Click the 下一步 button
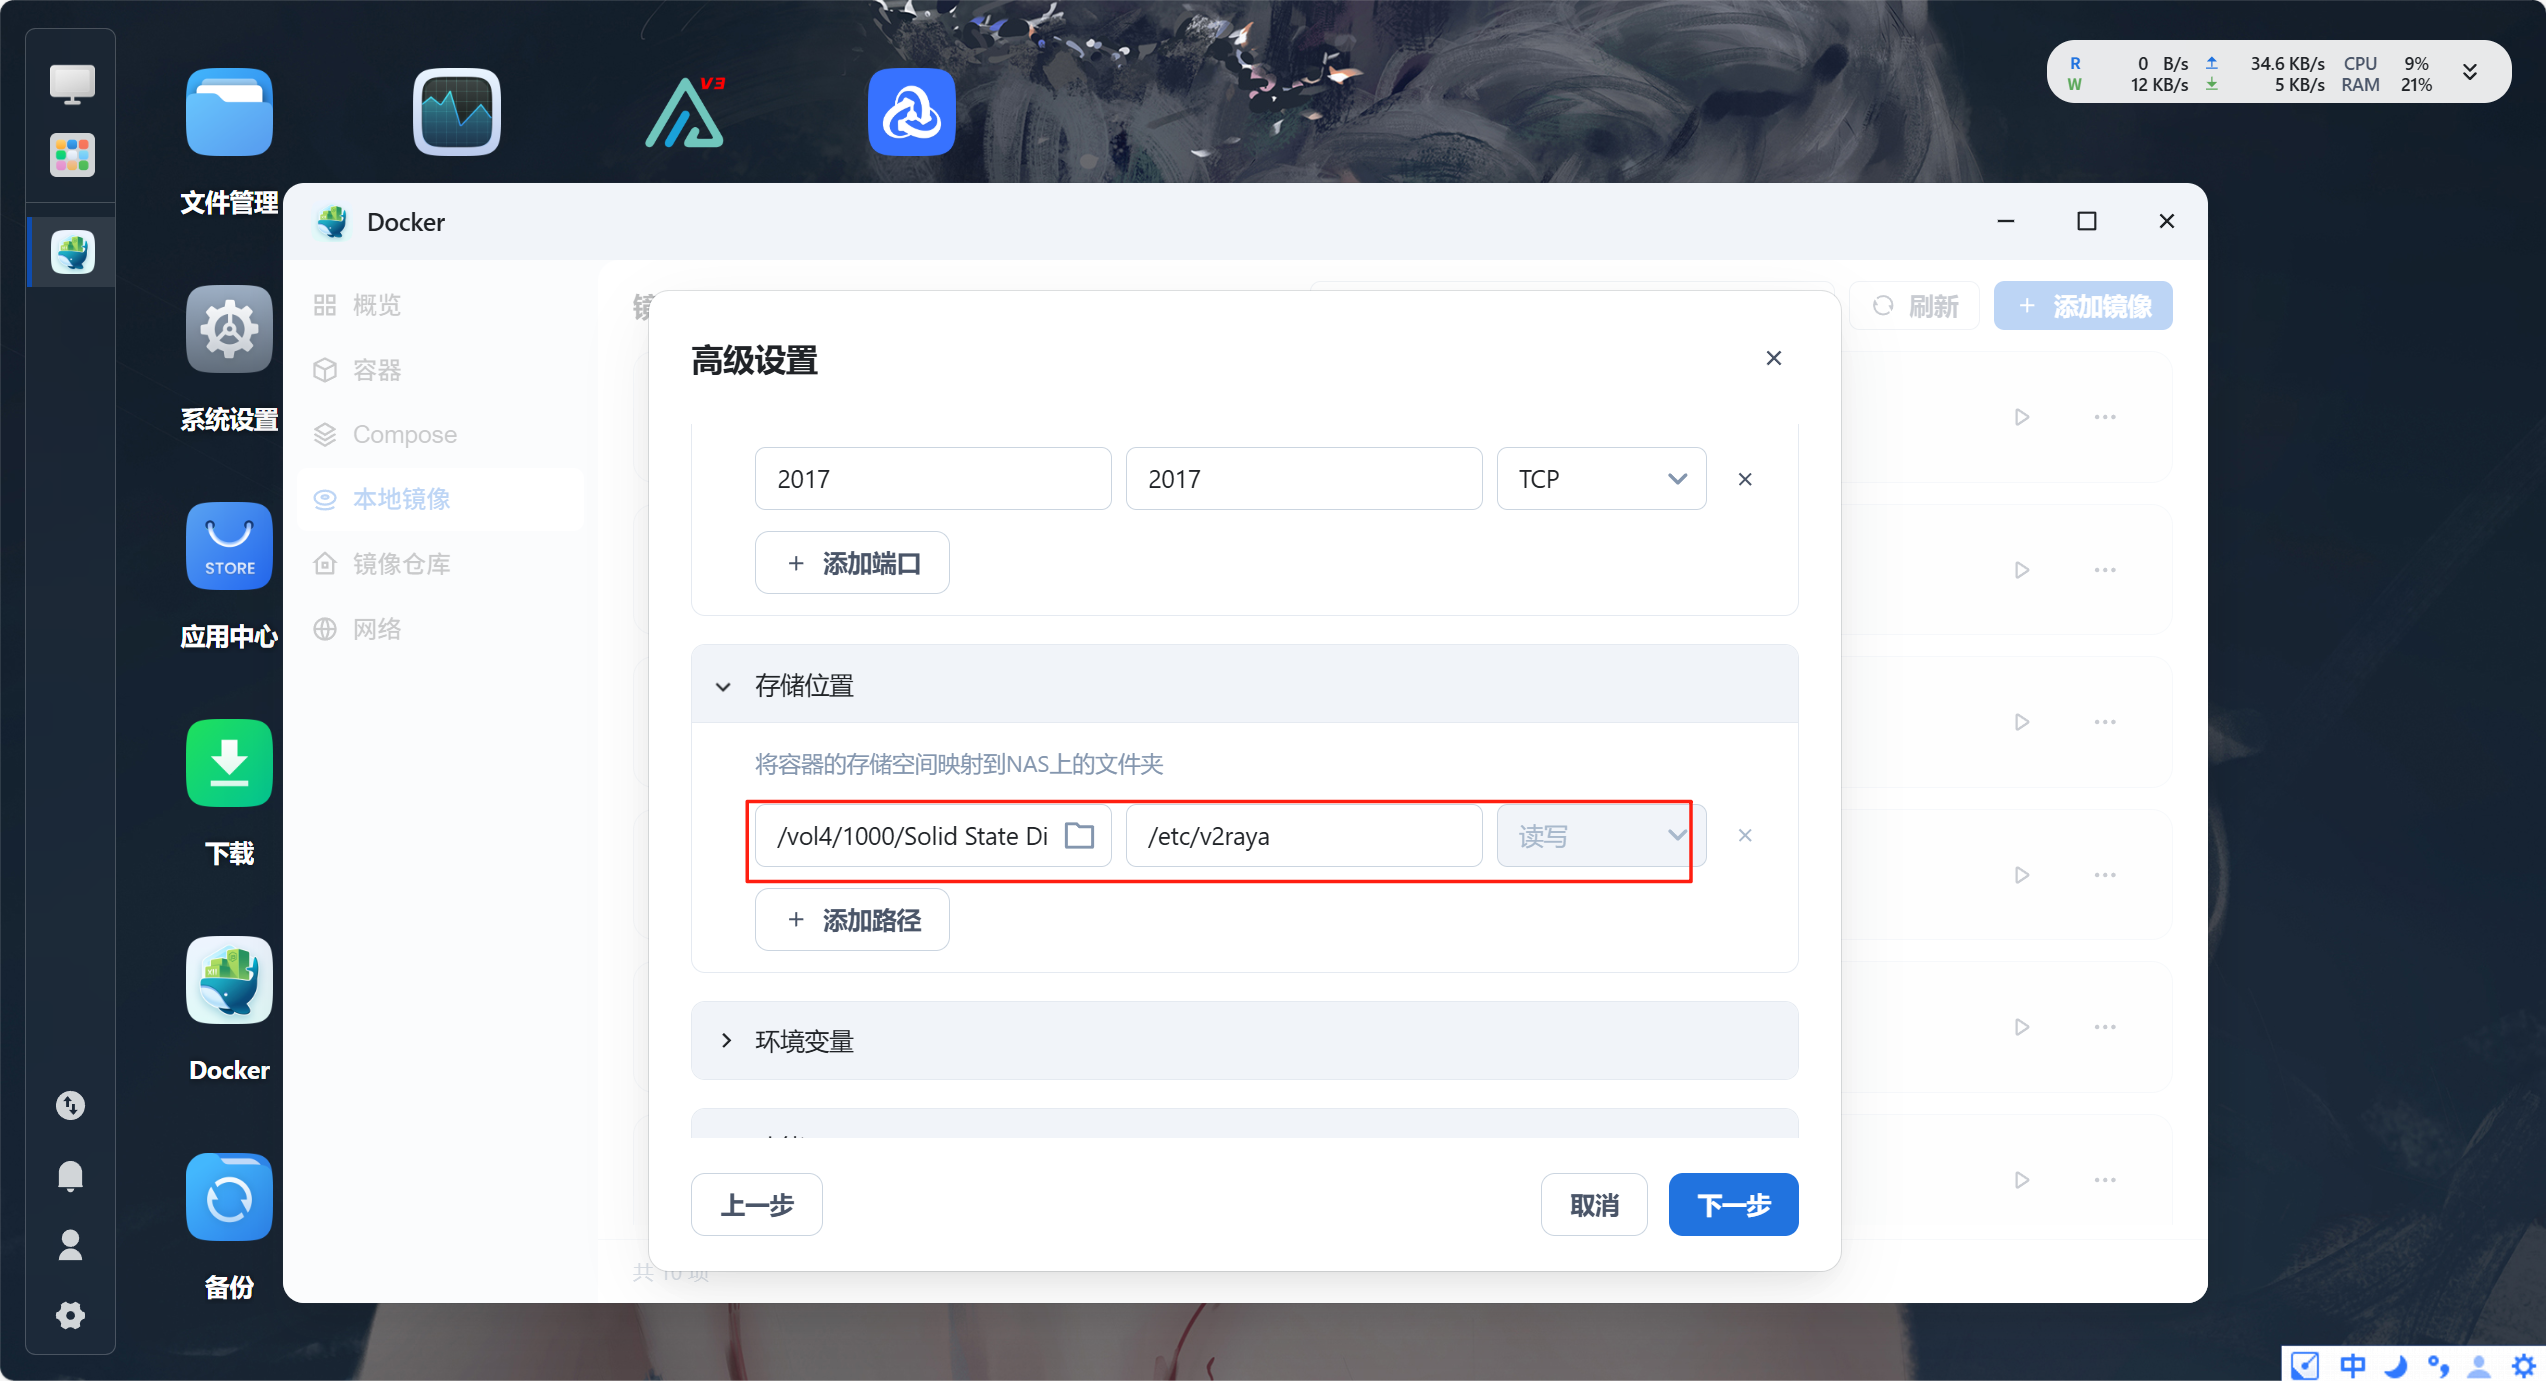 point(1733,1205)
